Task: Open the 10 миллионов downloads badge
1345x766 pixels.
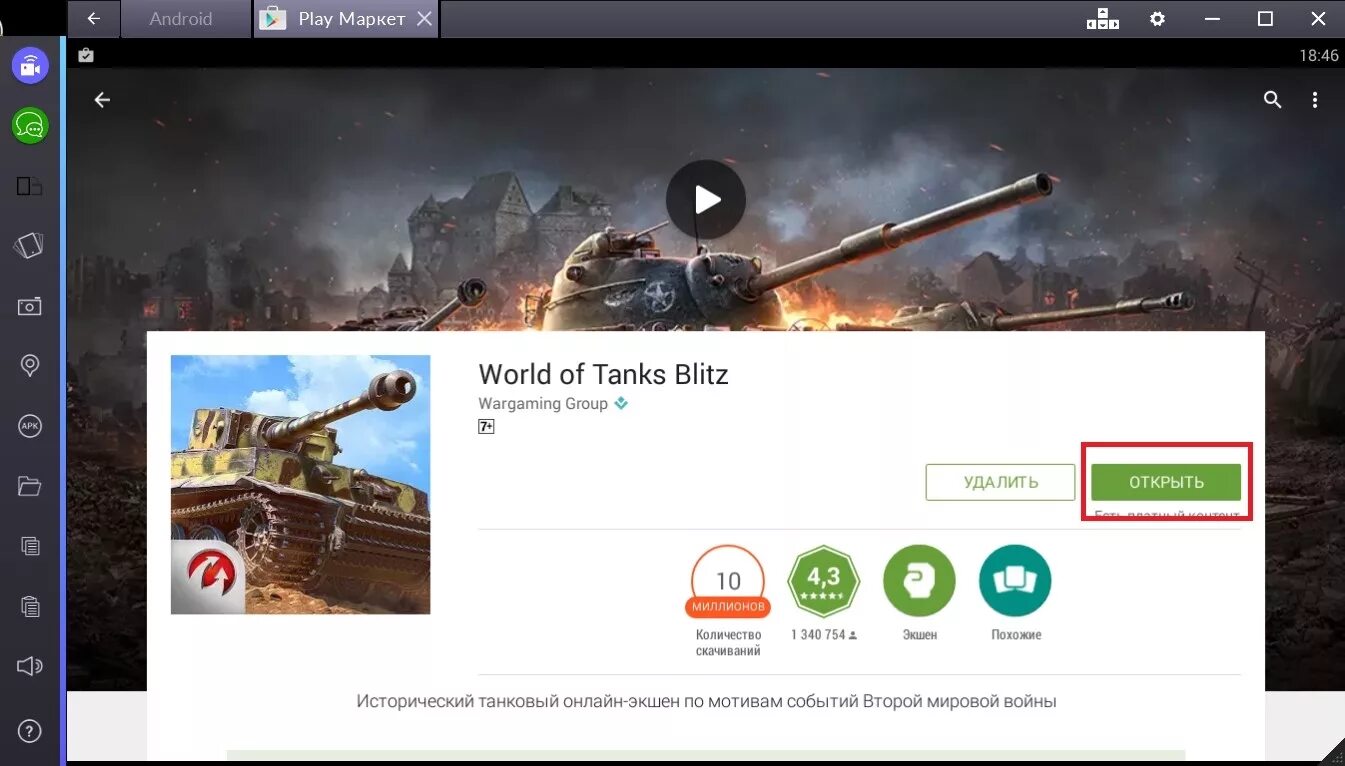Action: tap(728, 582)
